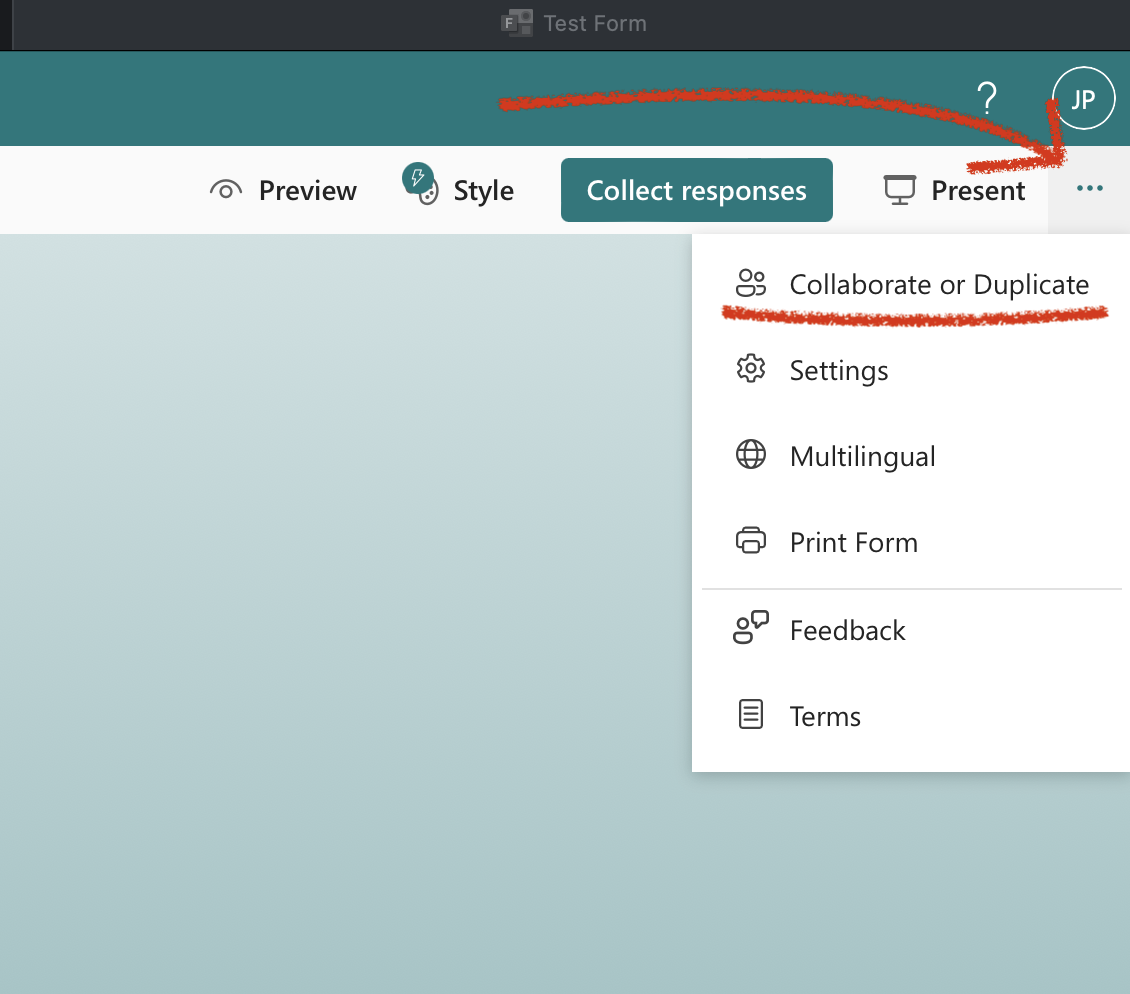This screenshot has height=994, width=1130.
Task: Click the lightning badge on the Style icon
Action: [x=416, y=178]
